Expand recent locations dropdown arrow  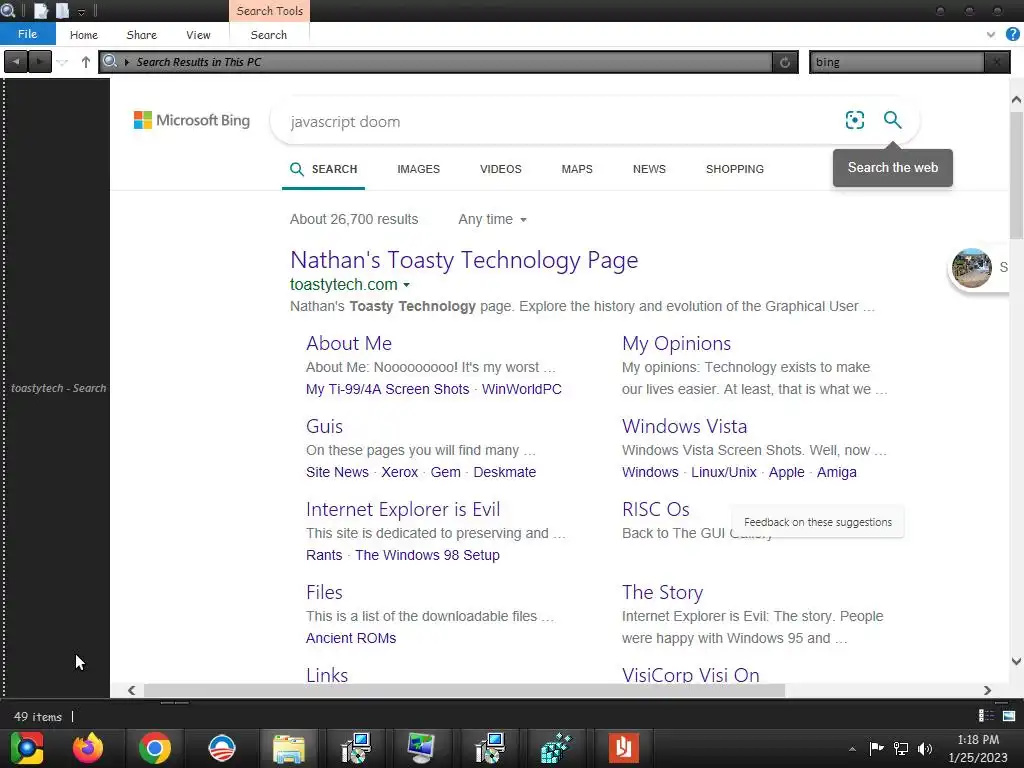[x=63, y=62]
